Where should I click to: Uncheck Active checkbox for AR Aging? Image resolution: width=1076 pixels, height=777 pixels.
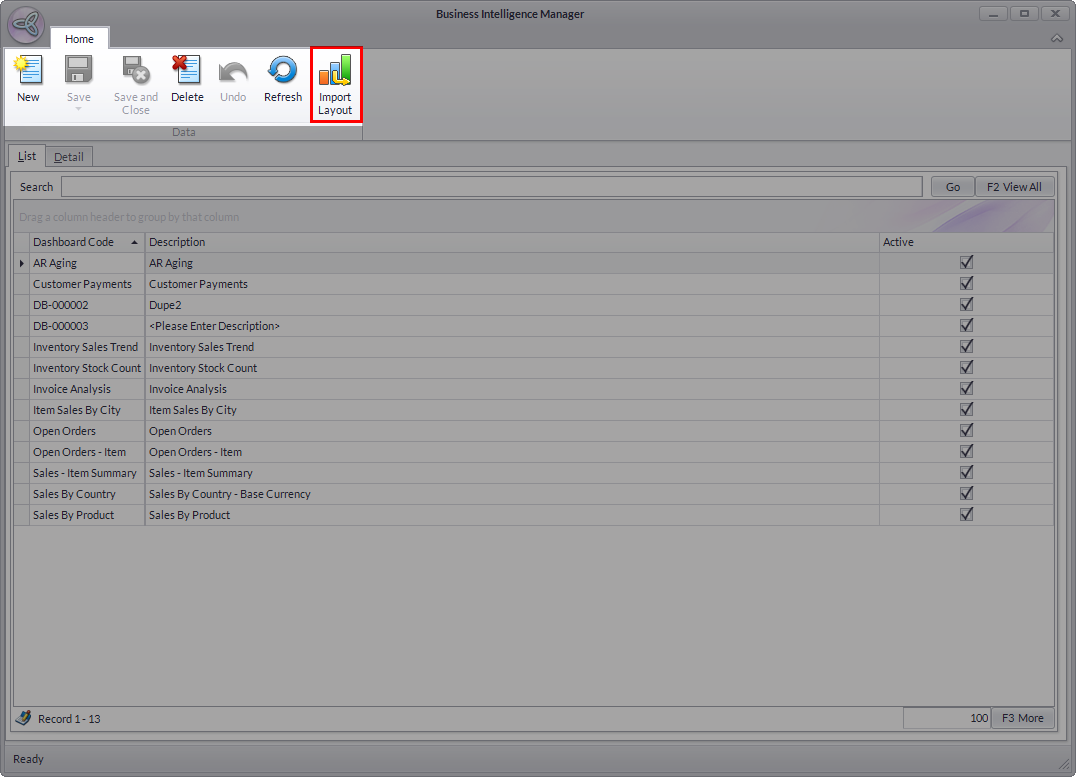click(966, 263)
